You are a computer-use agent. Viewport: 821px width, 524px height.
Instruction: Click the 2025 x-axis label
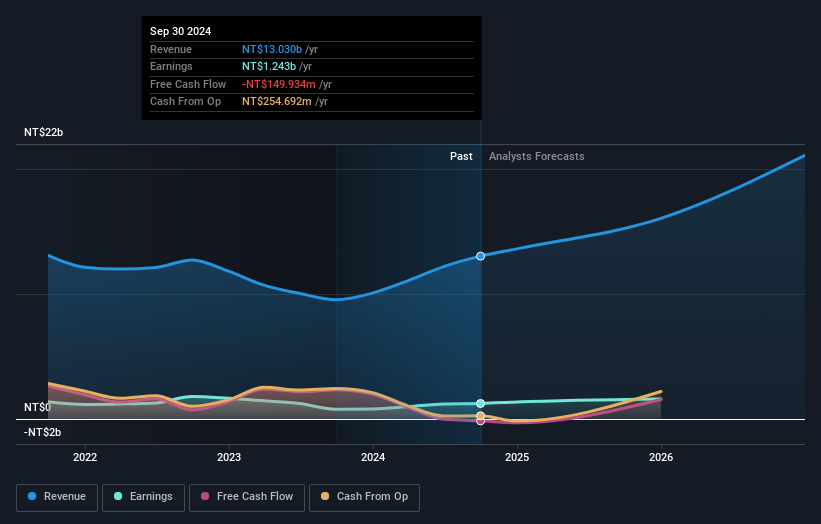pos(517,457)
